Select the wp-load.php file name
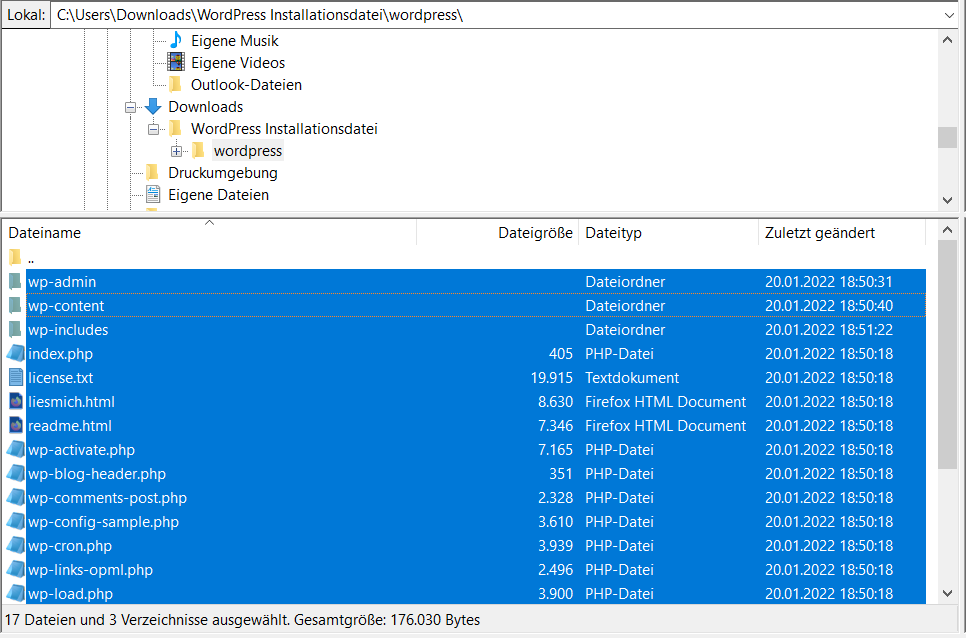The height and width of the screenshot is (638, 966). click(x=70, y=594)
